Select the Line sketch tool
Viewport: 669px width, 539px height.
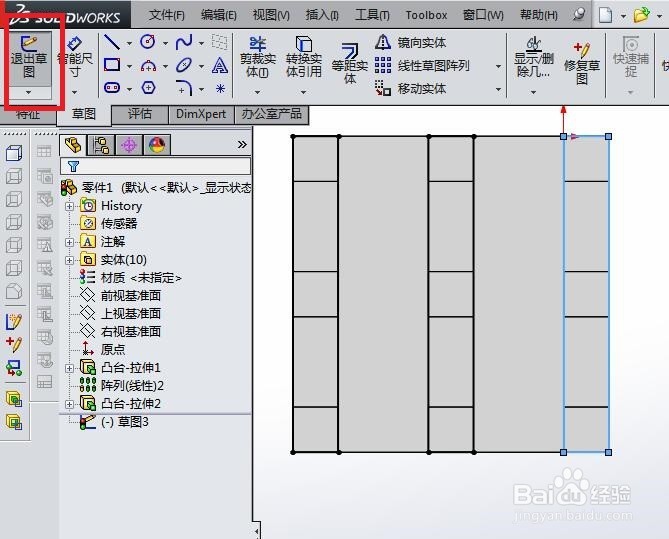[x=112, y=42]
